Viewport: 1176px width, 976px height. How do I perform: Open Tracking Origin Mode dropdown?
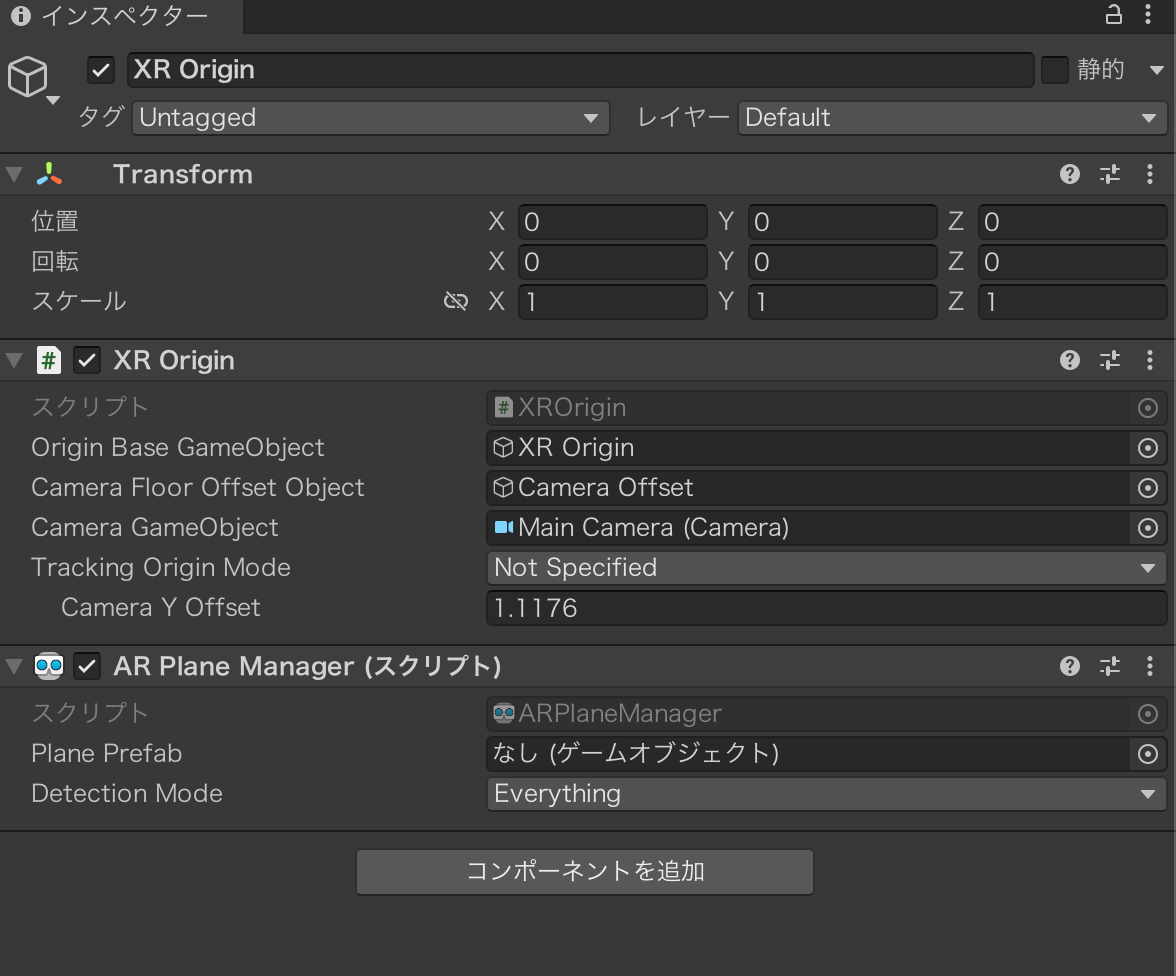click(x=826, y=568)
